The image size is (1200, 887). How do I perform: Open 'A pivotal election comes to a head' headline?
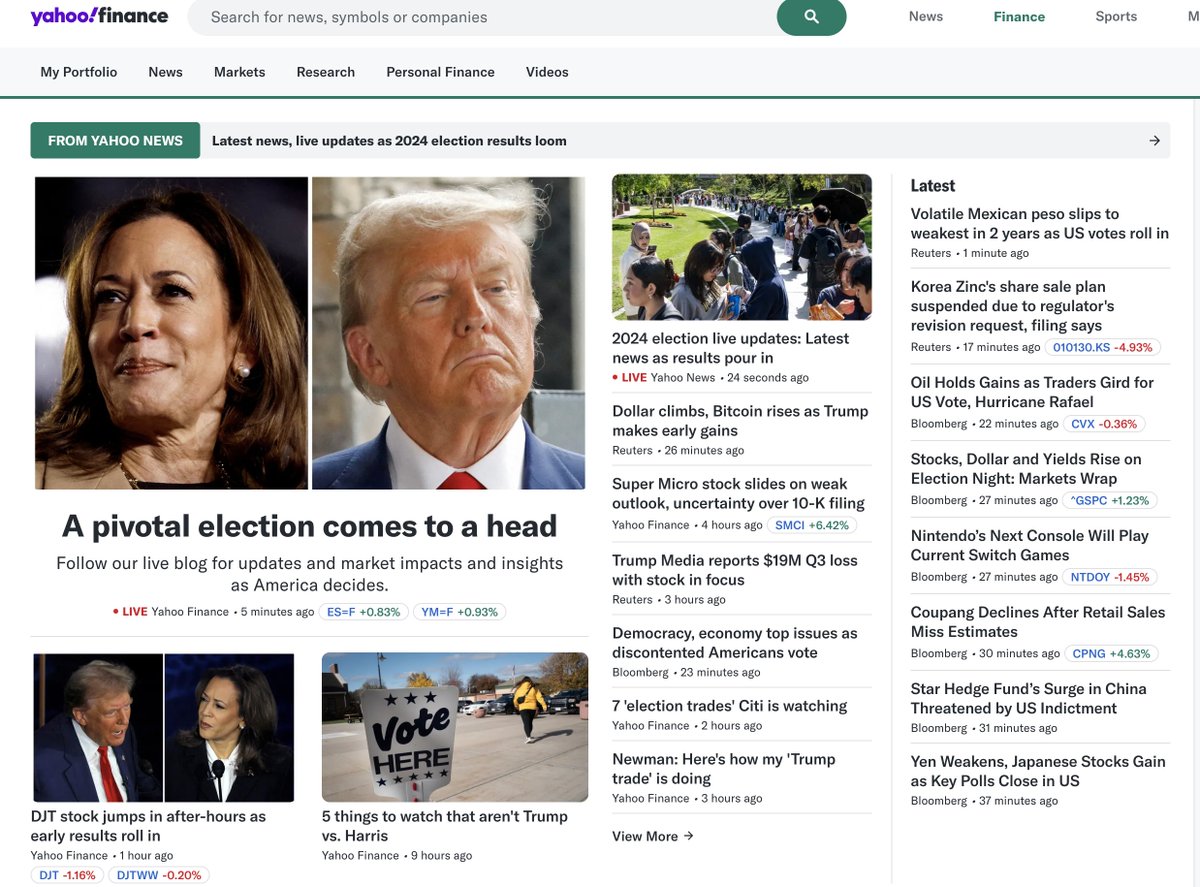[x=309, y=526]
